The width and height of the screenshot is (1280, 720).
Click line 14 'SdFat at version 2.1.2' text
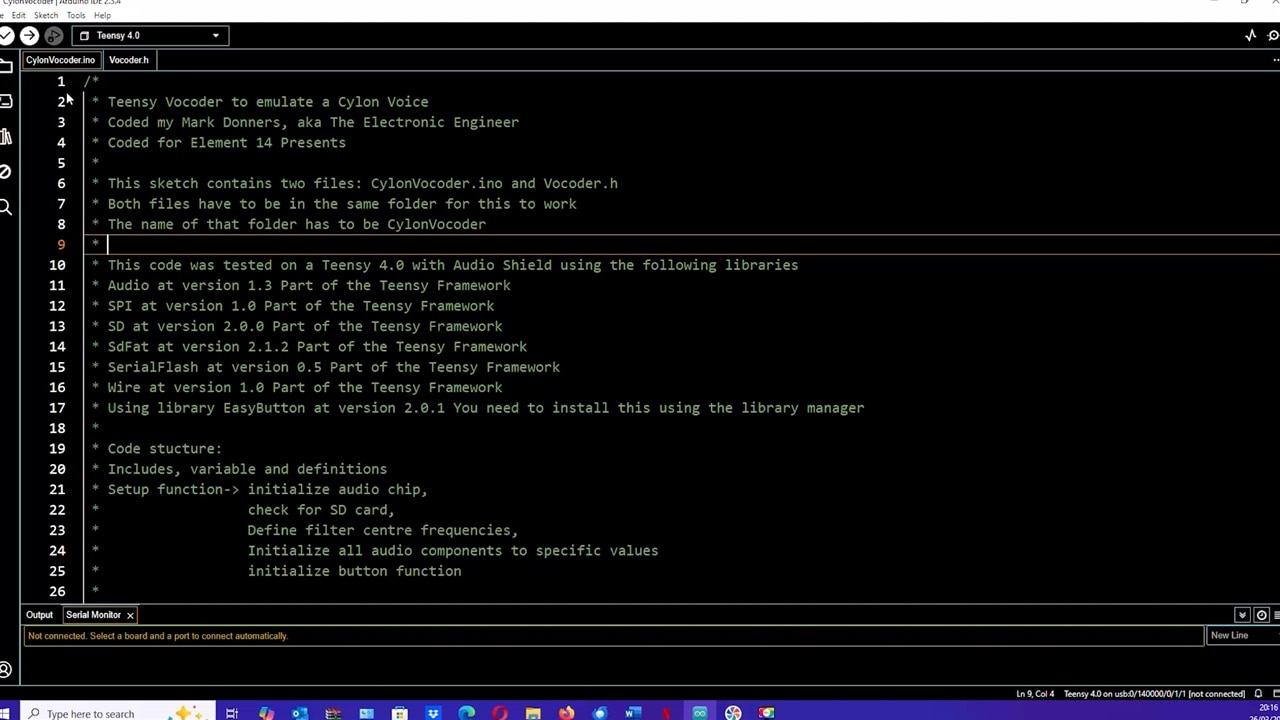[317, 347]
